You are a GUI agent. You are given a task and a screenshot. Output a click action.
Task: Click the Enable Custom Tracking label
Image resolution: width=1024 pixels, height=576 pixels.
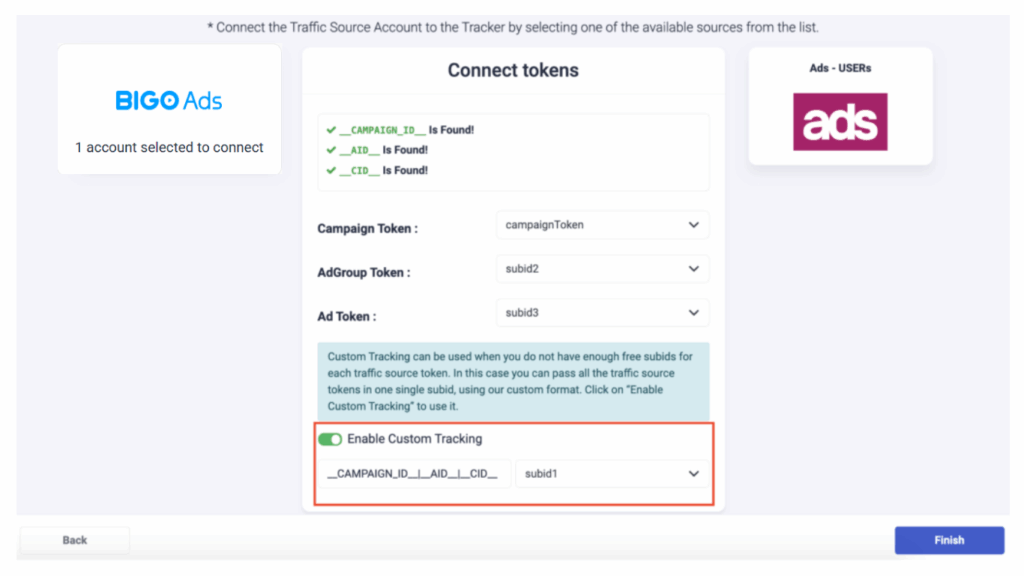(x=415, y=439)
